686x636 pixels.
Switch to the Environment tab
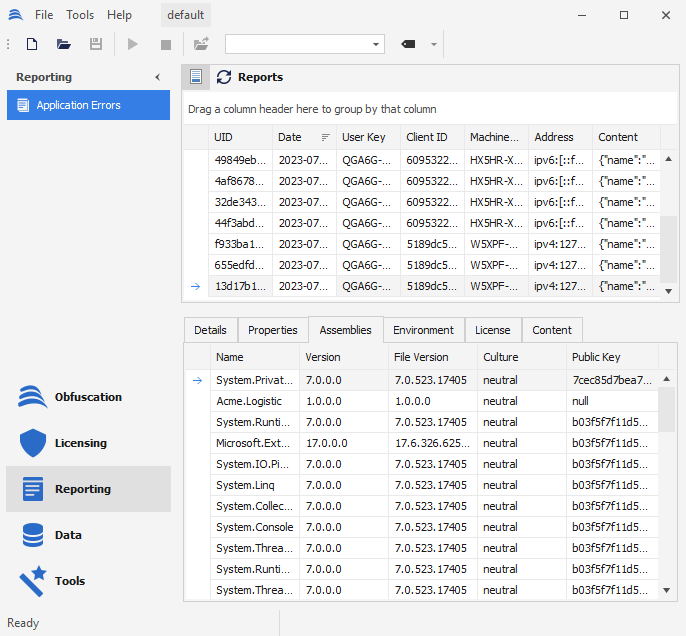pyautogui.click(x=423, y=330)
